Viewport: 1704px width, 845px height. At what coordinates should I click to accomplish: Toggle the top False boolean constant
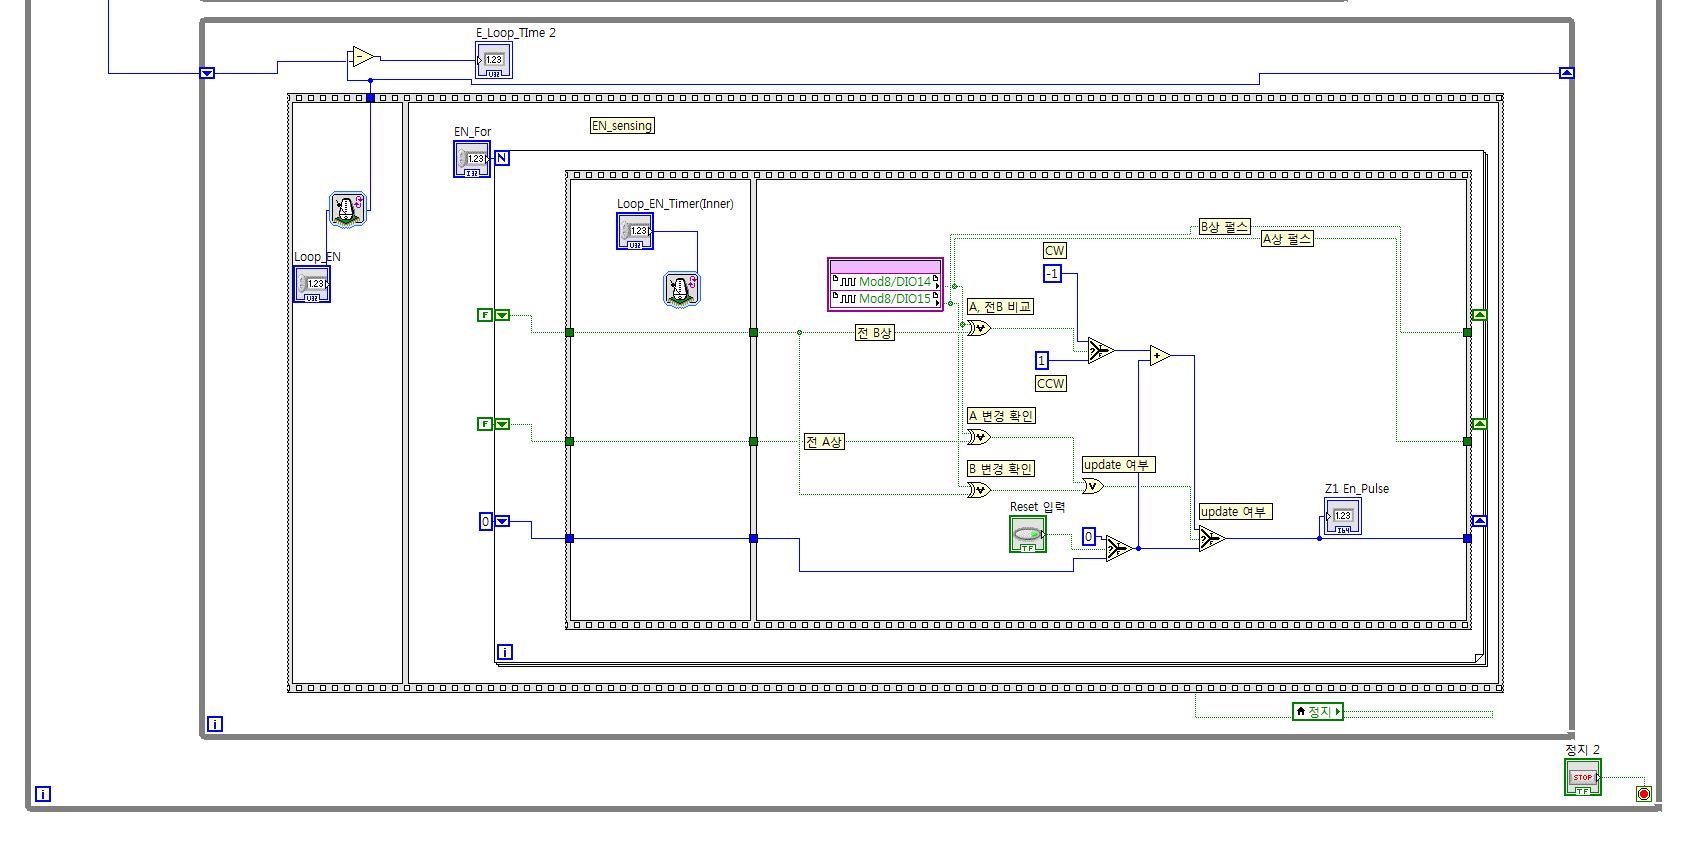[485, 315]
